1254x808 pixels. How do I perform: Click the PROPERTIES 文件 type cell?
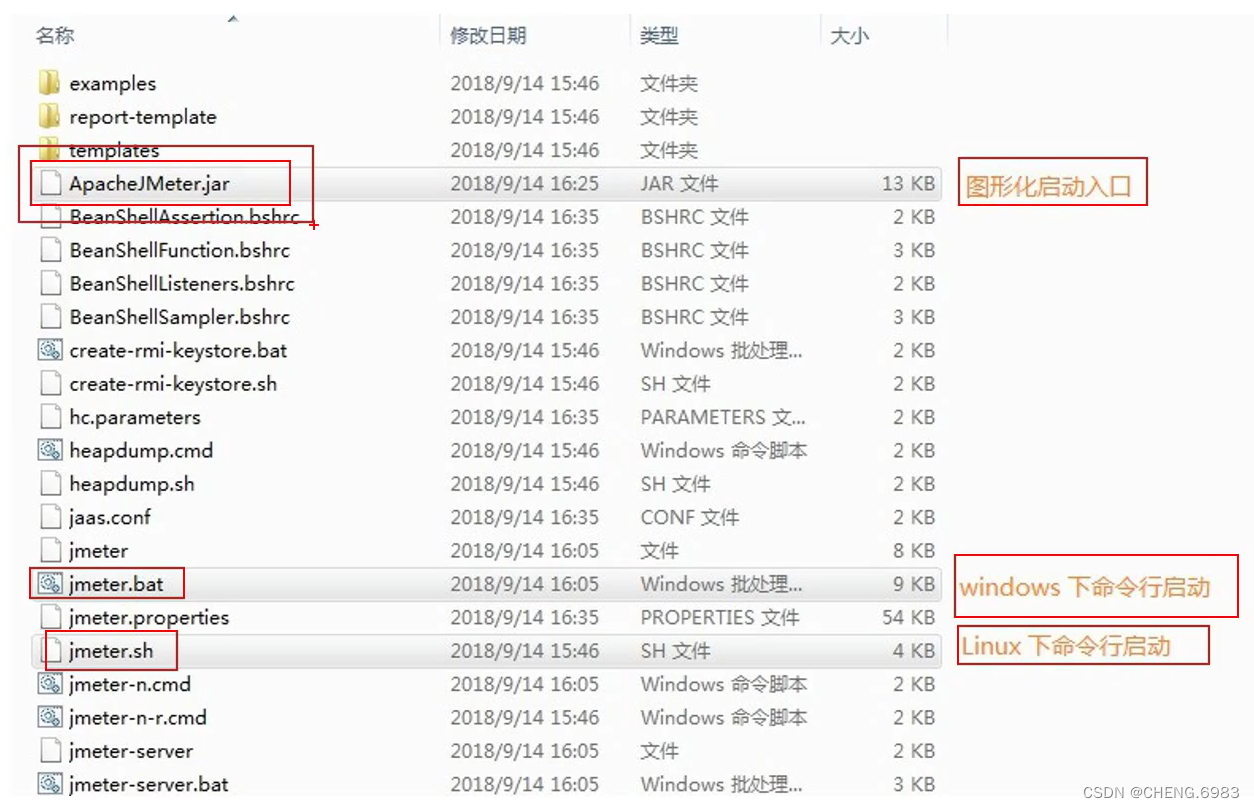pyautogui.click(x=720, y=617)
